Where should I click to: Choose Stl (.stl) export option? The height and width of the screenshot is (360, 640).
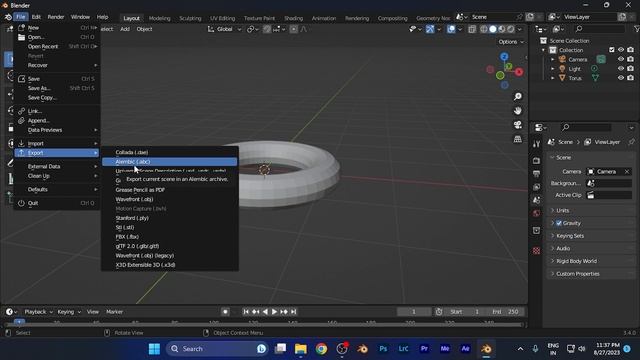point(169,227)
